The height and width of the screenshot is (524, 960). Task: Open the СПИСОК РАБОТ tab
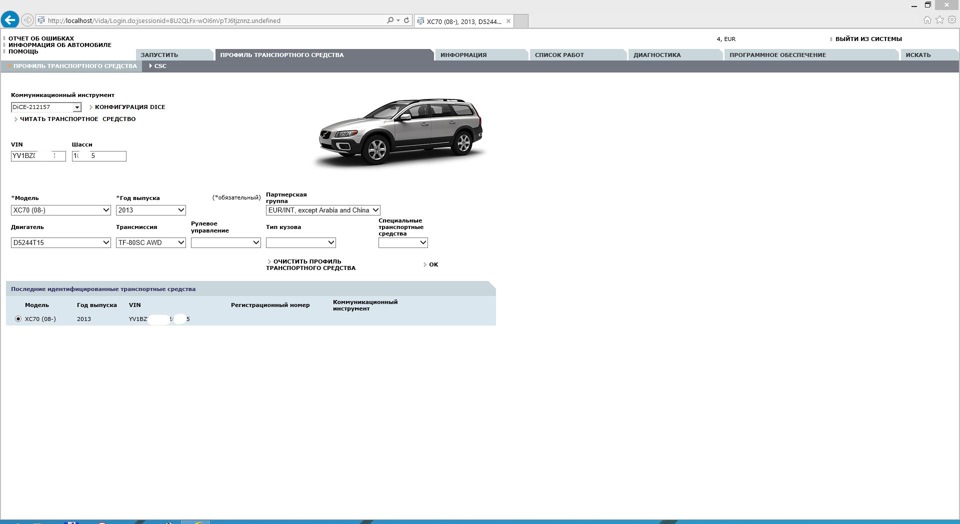(577, 55)
